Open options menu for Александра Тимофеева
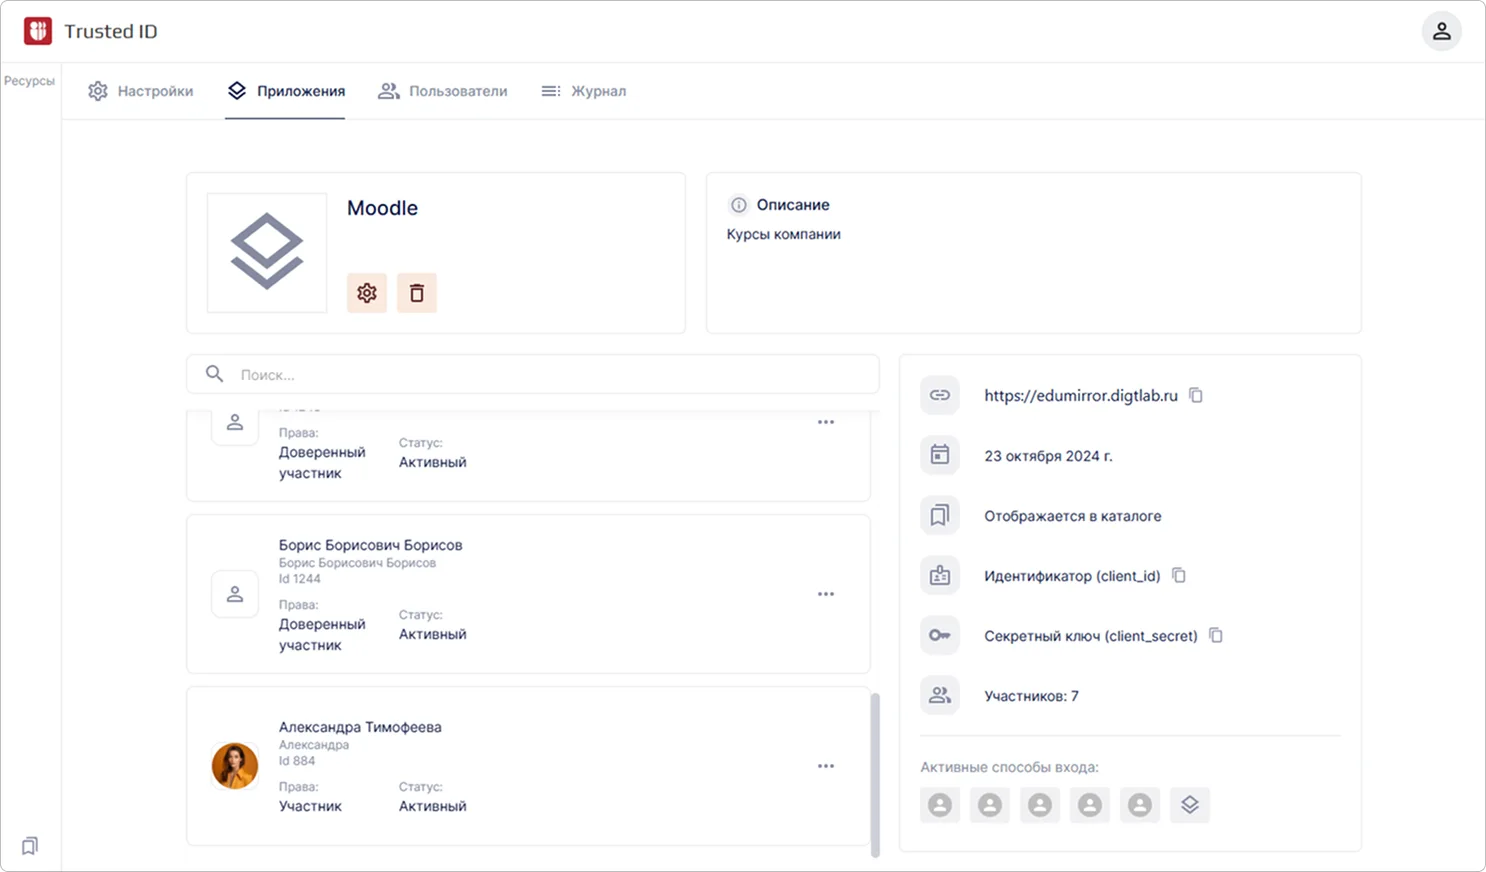The image size is (1486, 872). [x=826, y=766]
